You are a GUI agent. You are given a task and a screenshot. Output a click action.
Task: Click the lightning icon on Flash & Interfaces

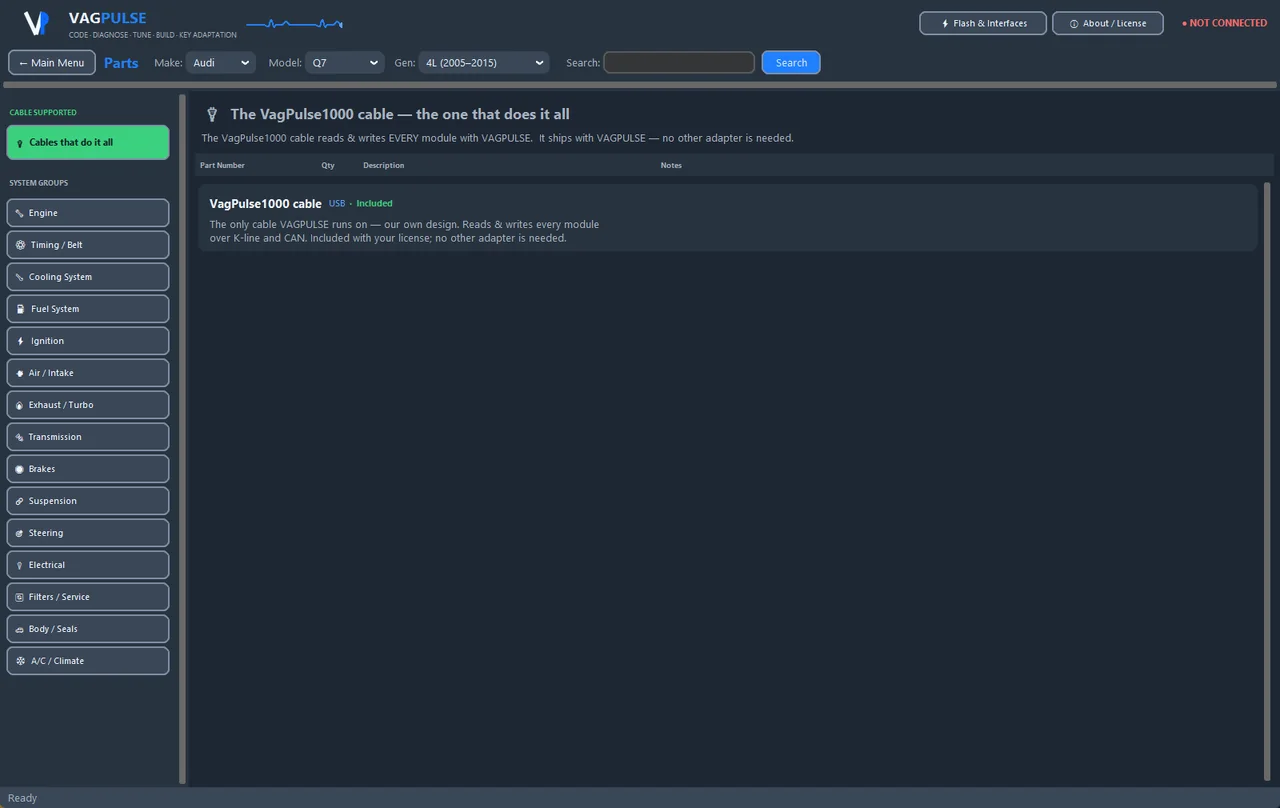(x=945, y=24)
